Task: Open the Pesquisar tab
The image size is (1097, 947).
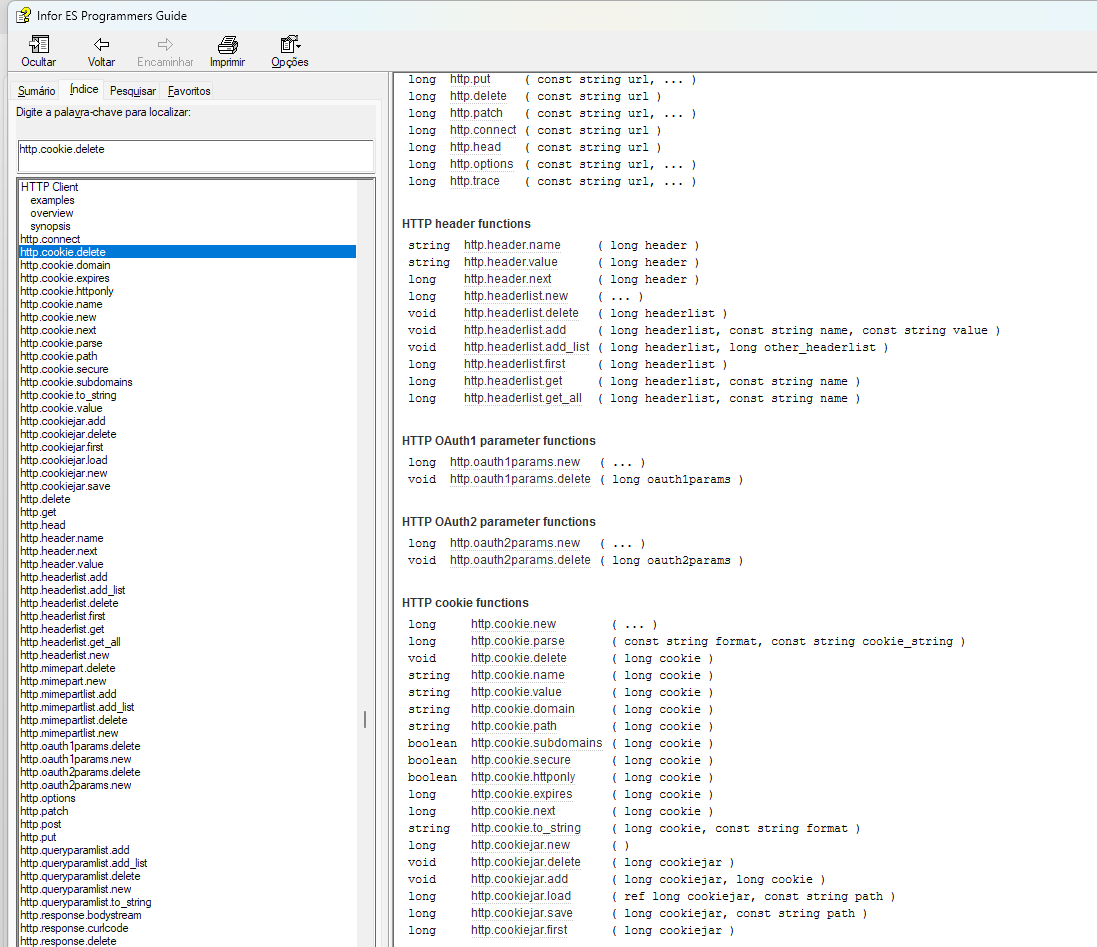Action: 133,91
